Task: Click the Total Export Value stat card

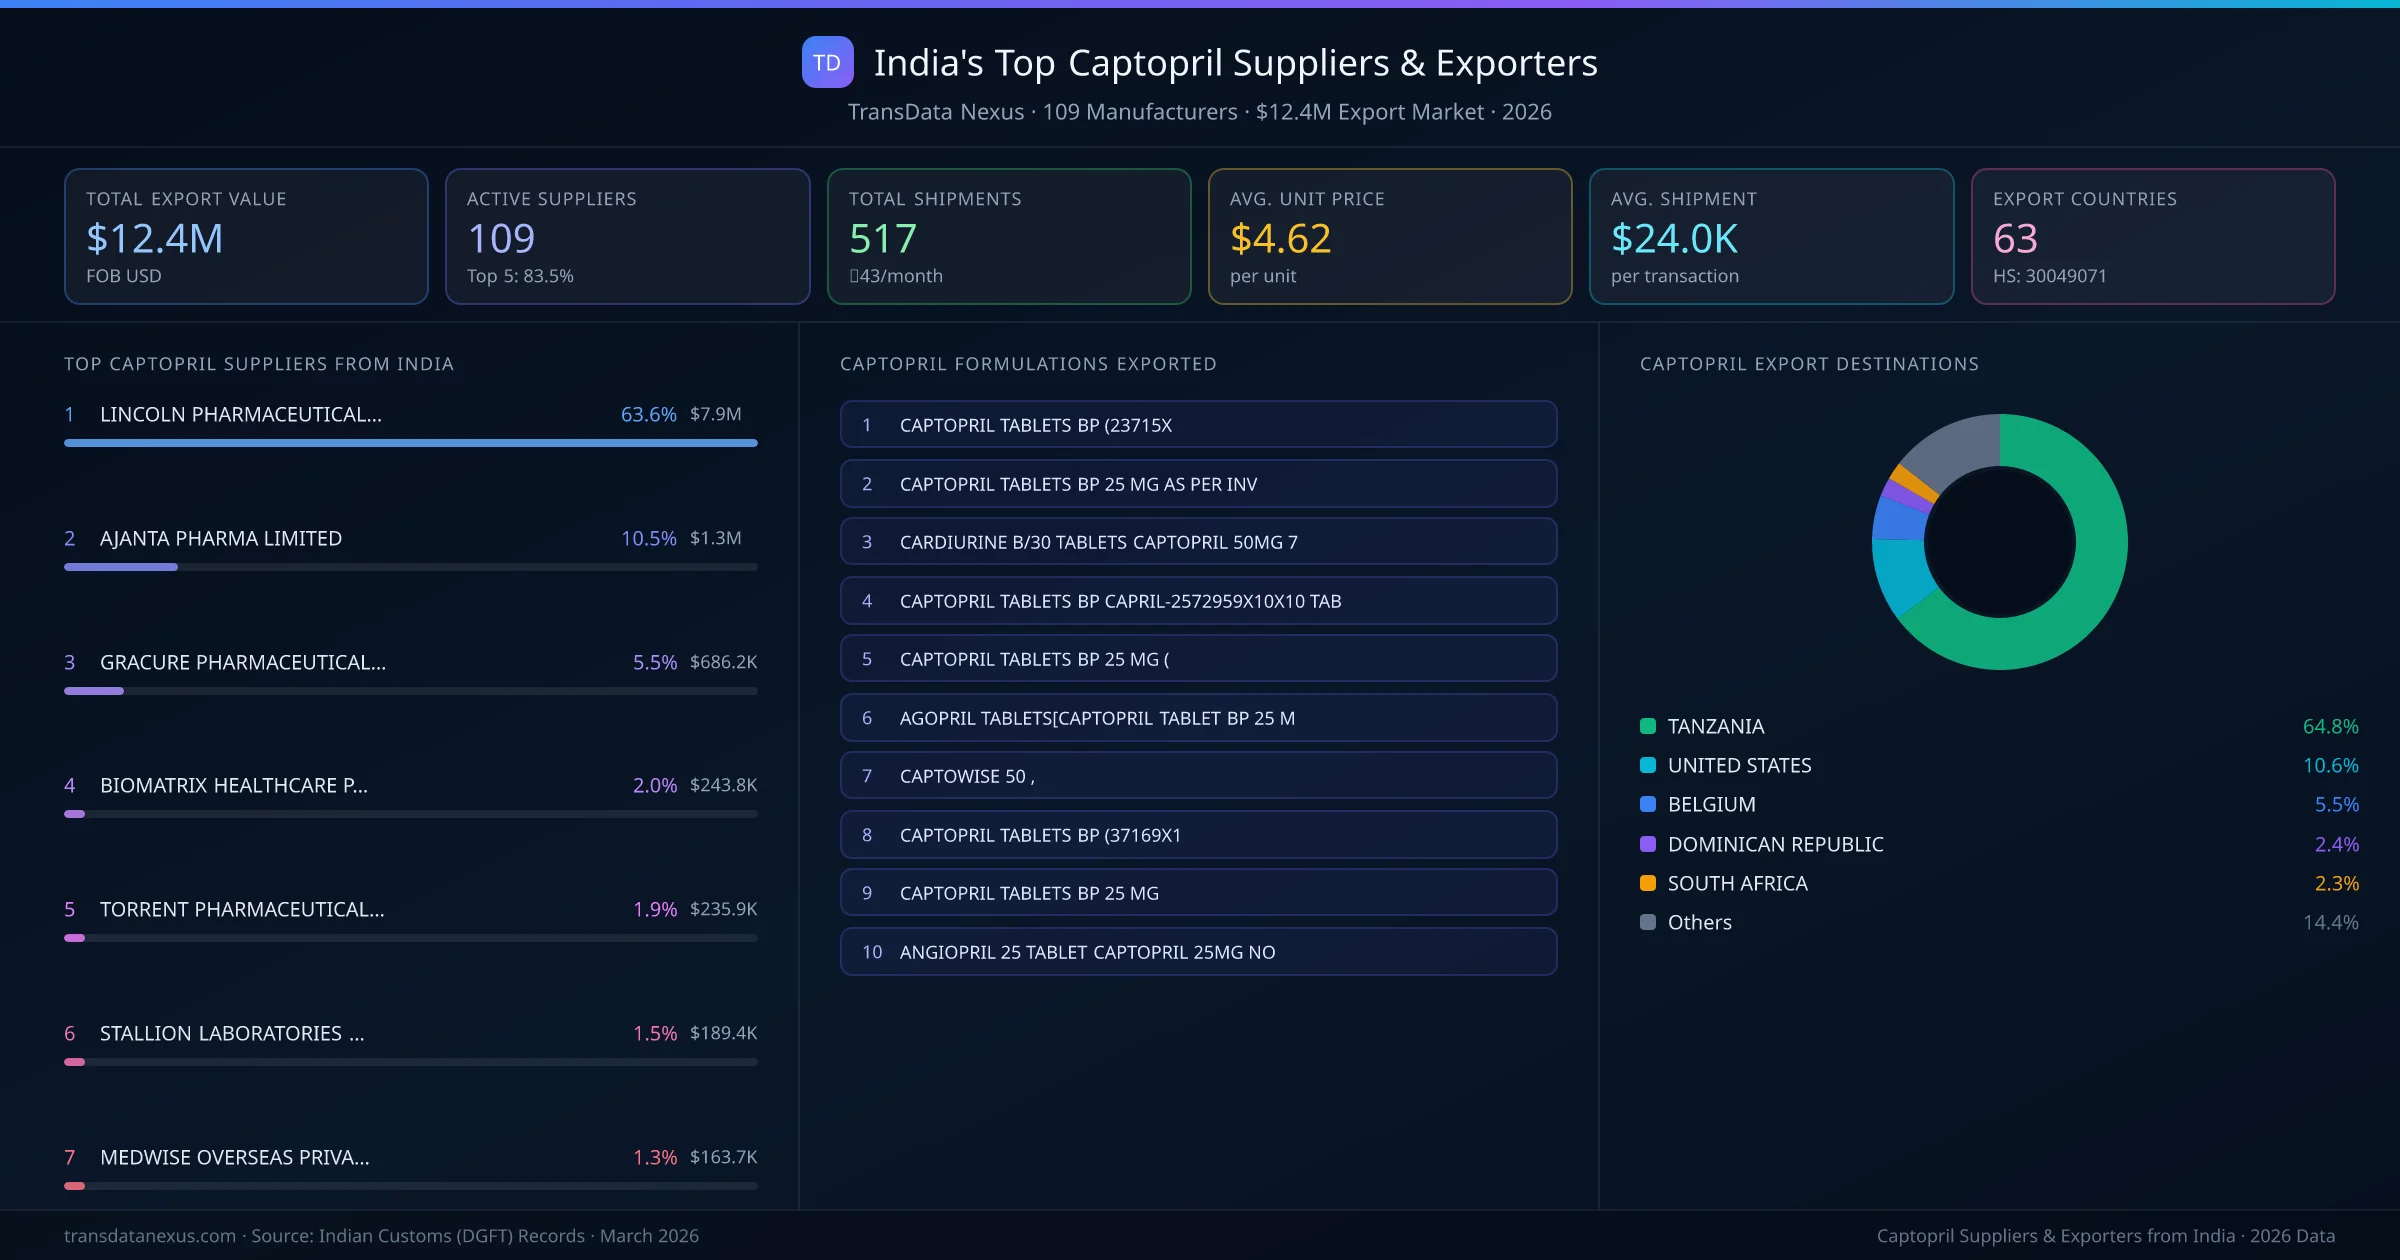Action: [245, 236]
